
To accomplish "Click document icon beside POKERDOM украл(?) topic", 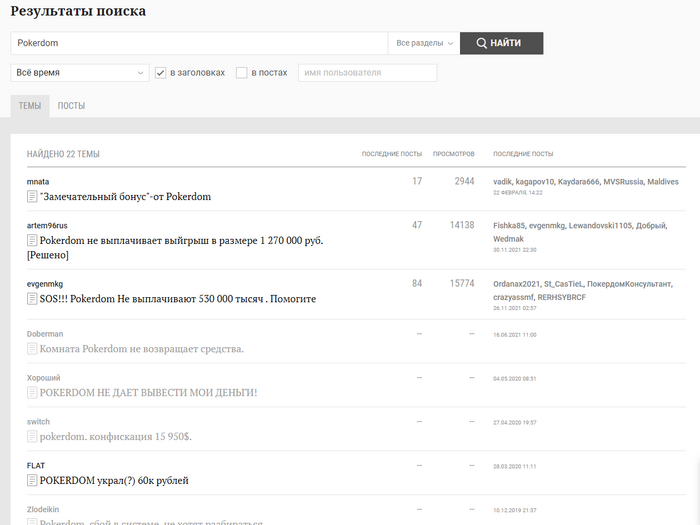I will (x=32, y=480).
